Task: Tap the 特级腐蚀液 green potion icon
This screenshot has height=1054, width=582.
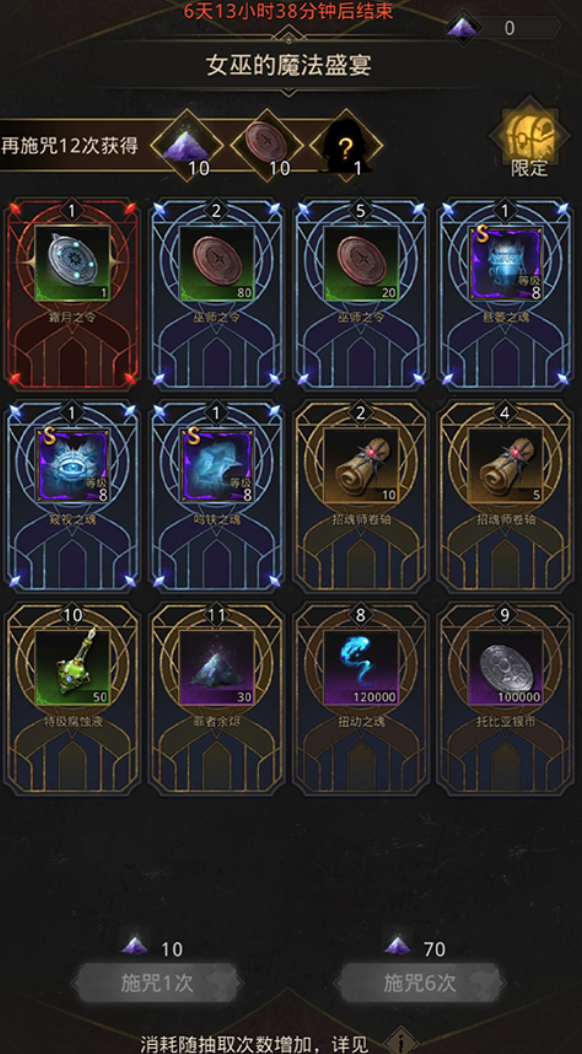Action: pyautogui.click(x=73, y=668)
